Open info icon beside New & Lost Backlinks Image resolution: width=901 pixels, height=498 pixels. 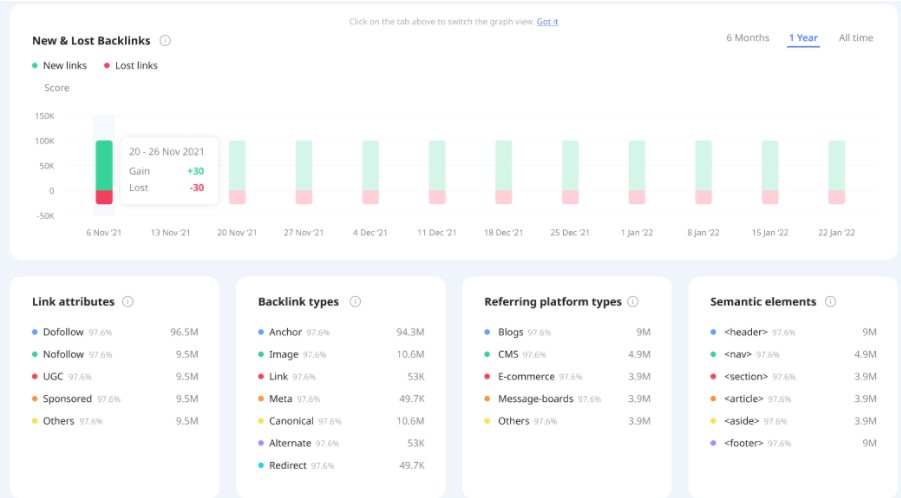tap(165, 41)
